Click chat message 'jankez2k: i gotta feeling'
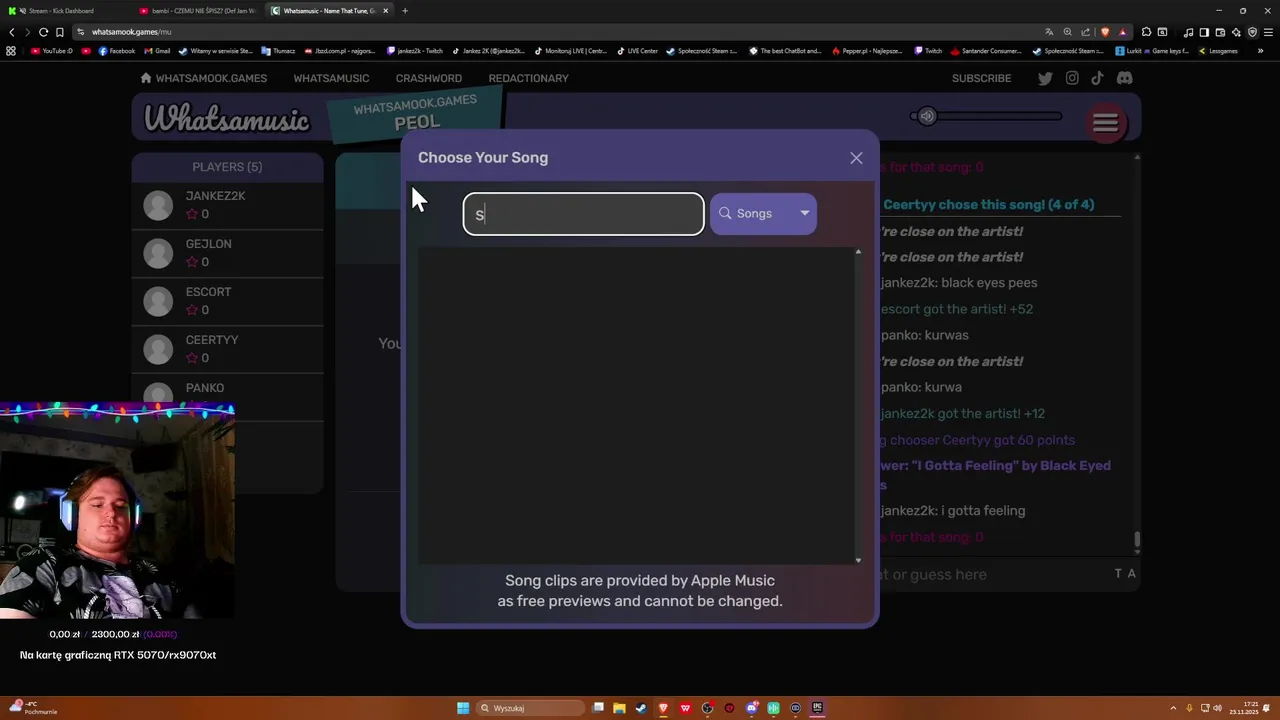The image size is (1280, 720). pos(953,511)
